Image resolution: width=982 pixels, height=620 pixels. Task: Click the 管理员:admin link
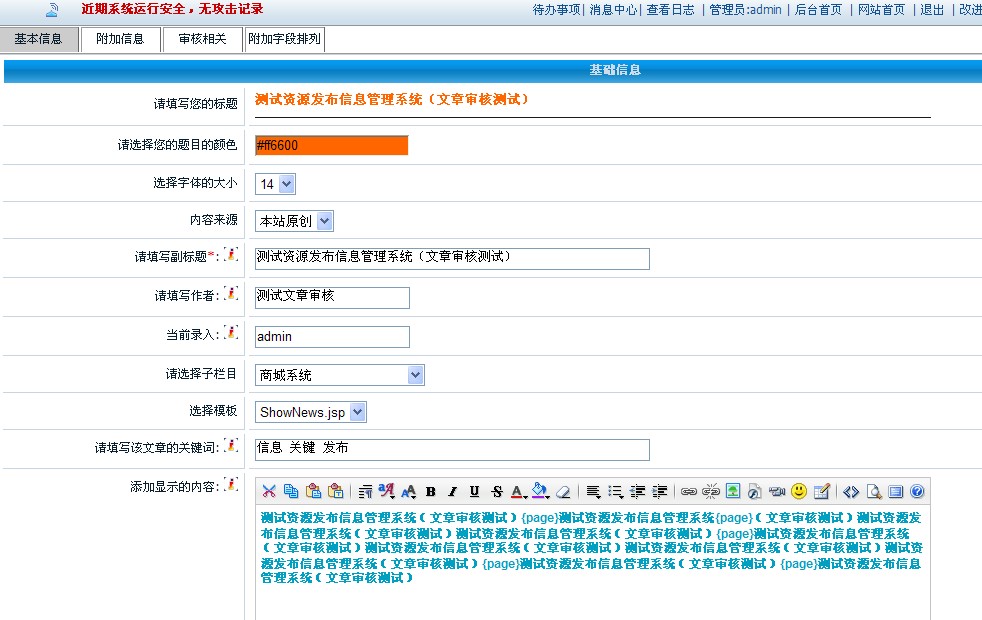[x=745, y=10]
